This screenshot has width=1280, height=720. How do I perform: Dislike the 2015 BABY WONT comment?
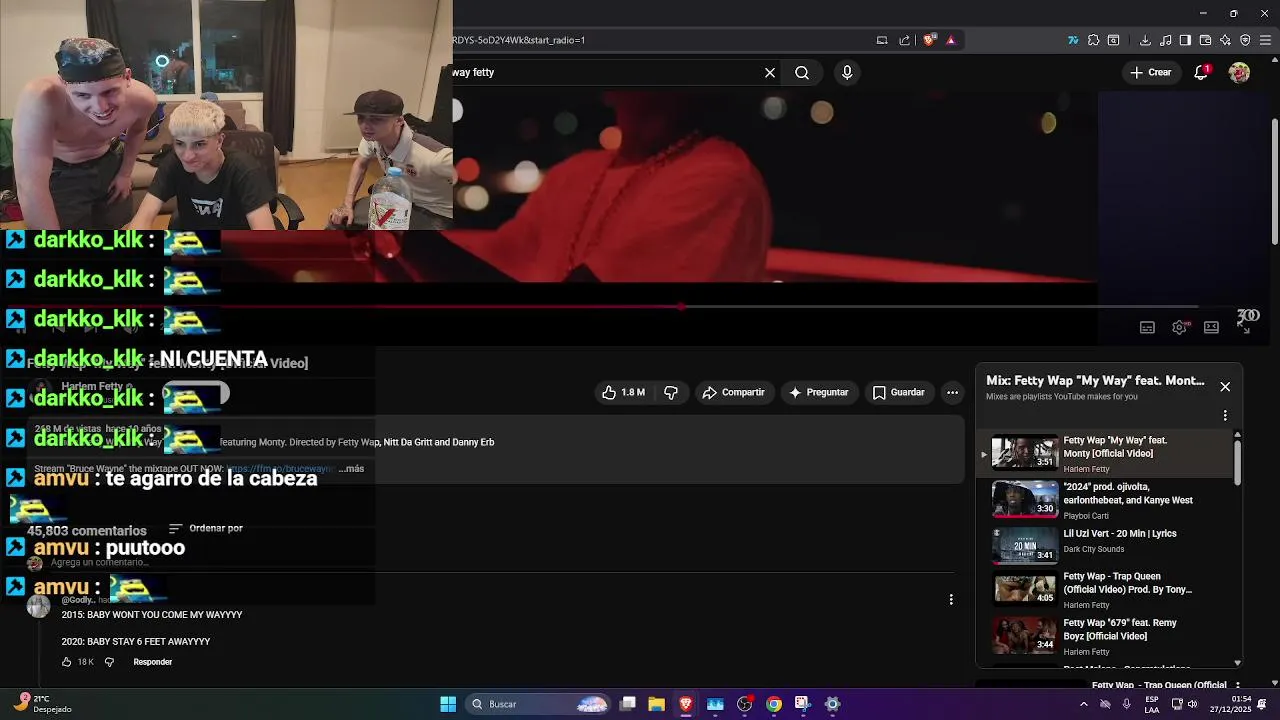(109, 662)
